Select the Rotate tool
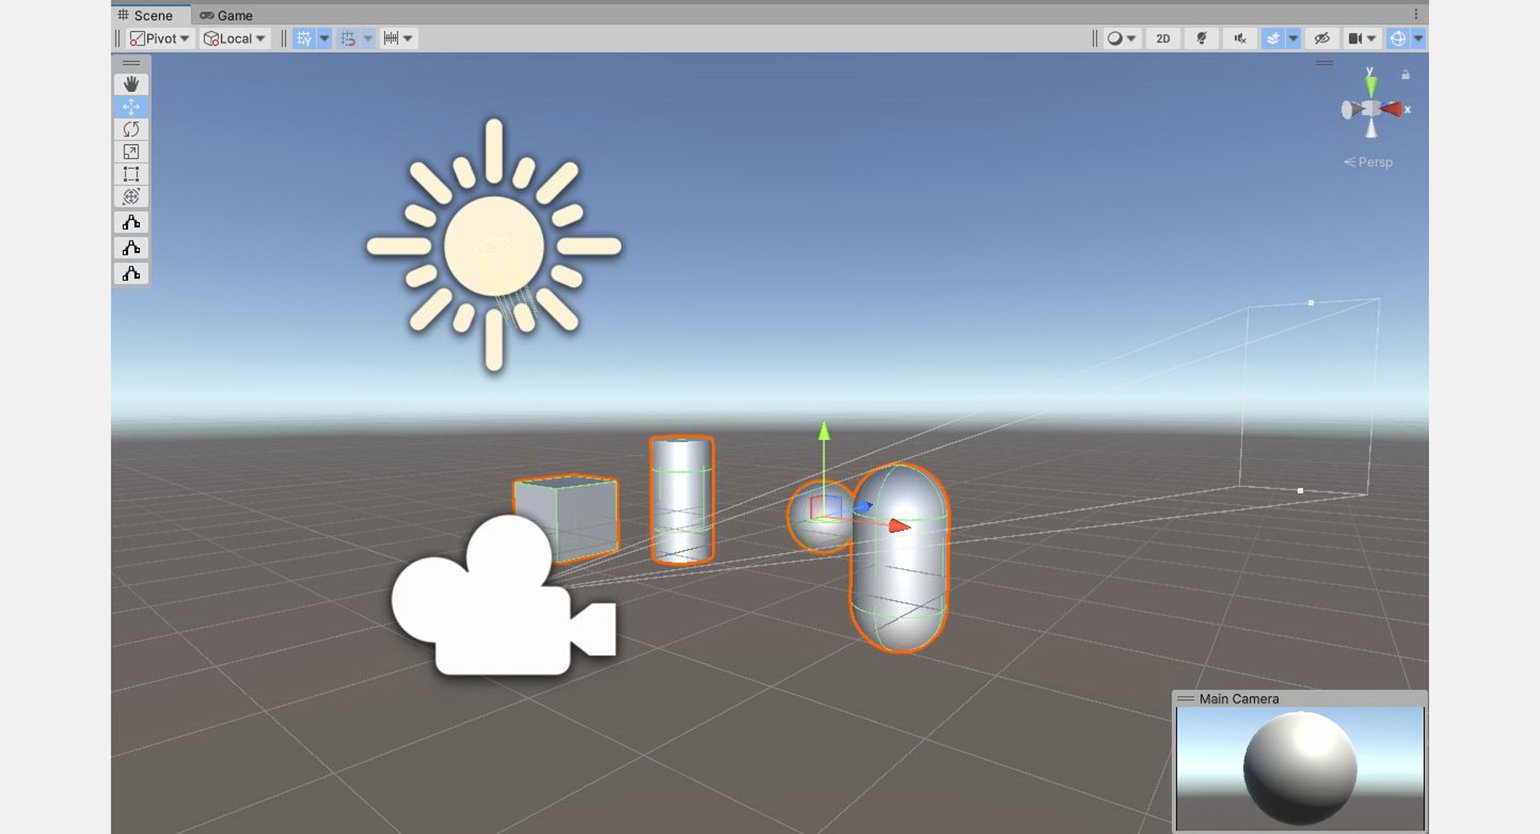The height and width of the screenshot is (834, 1540). point(131,129)
